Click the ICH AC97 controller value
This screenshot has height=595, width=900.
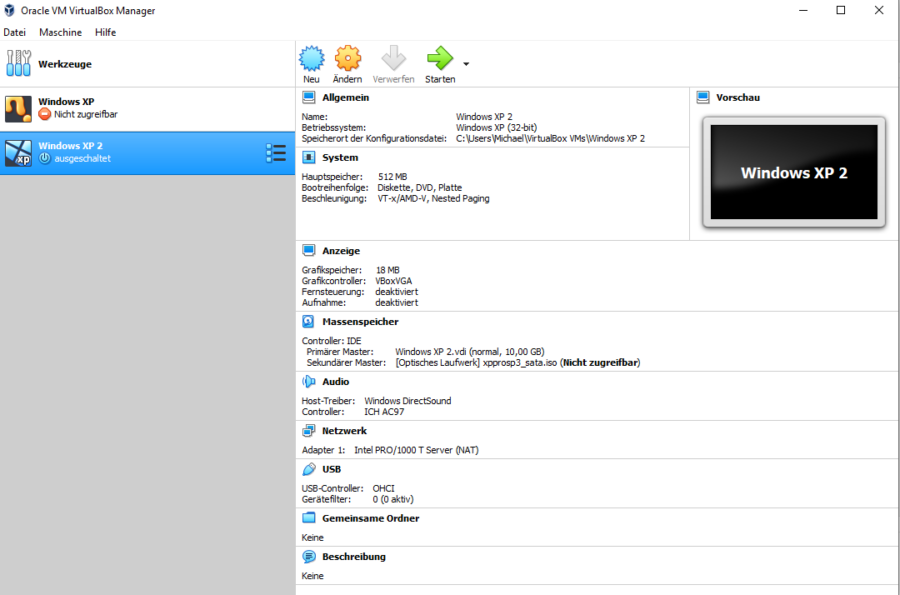(384, 411)
